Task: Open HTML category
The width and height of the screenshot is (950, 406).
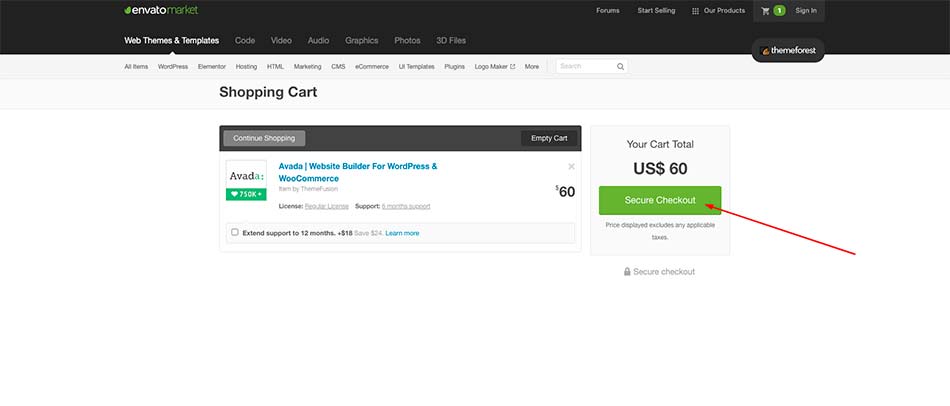Action: (275, 67)
